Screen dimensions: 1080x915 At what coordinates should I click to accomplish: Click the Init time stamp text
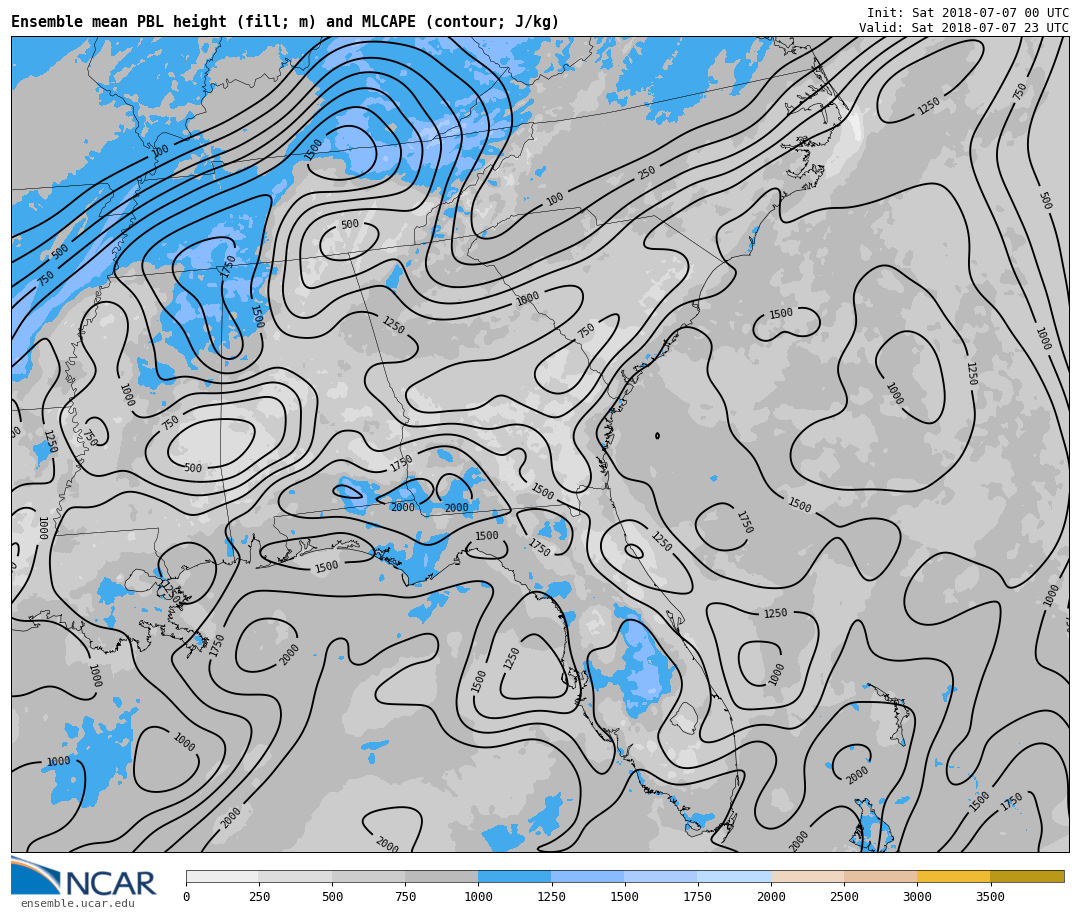967,13
